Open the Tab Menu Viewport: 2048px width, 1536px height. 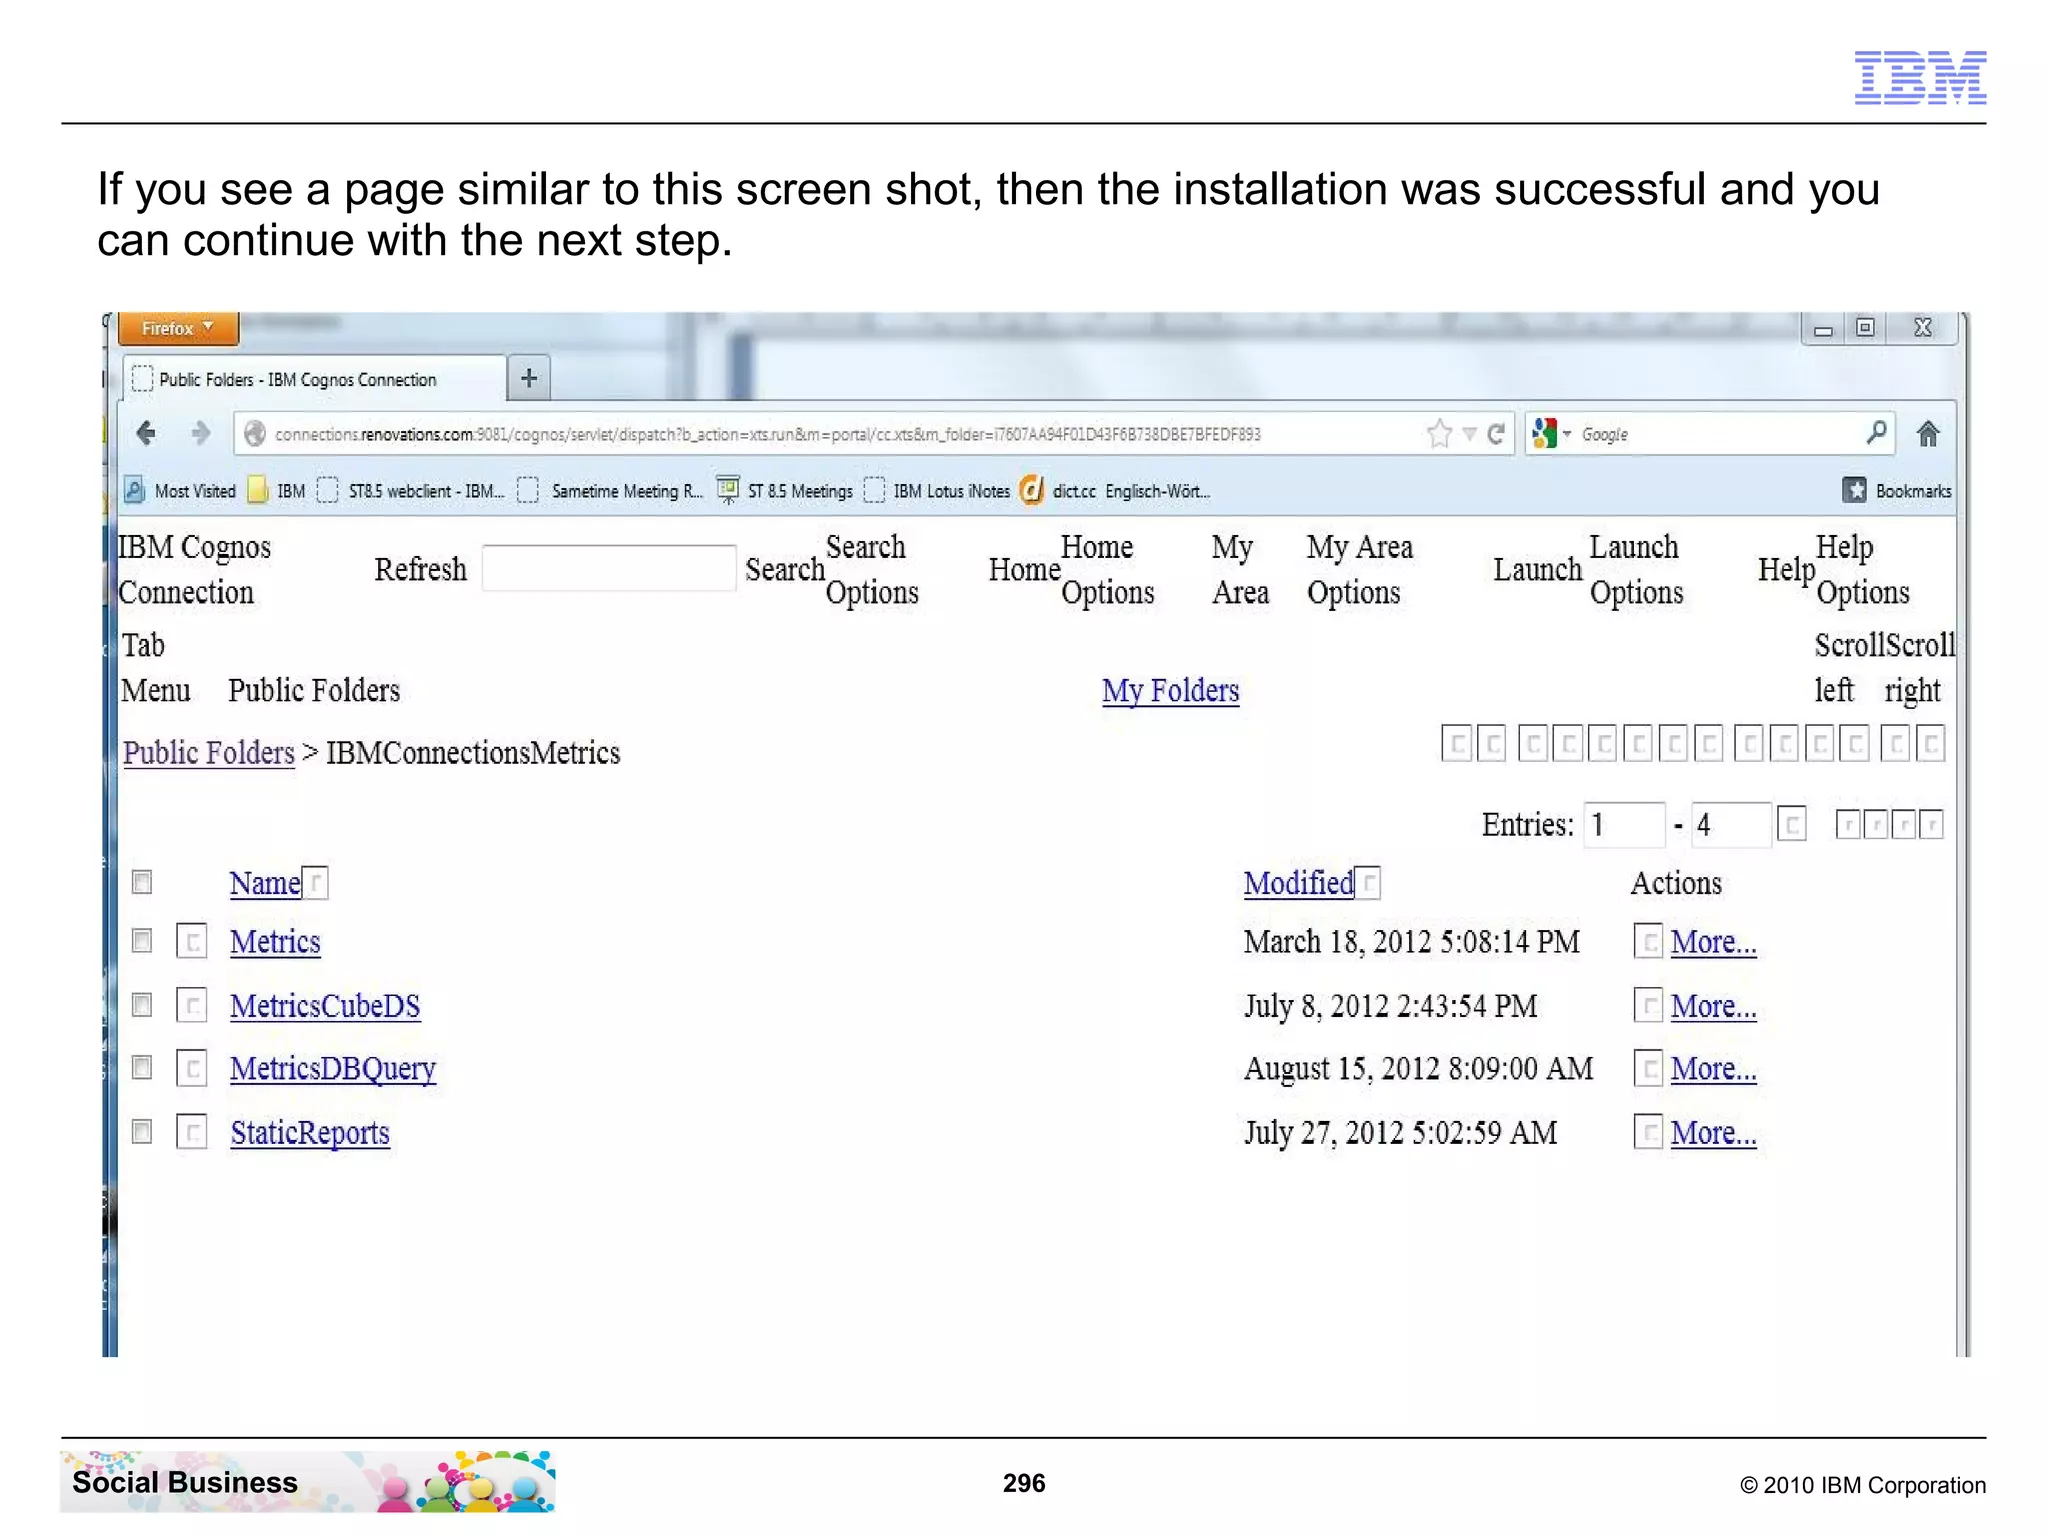point(155,667)
